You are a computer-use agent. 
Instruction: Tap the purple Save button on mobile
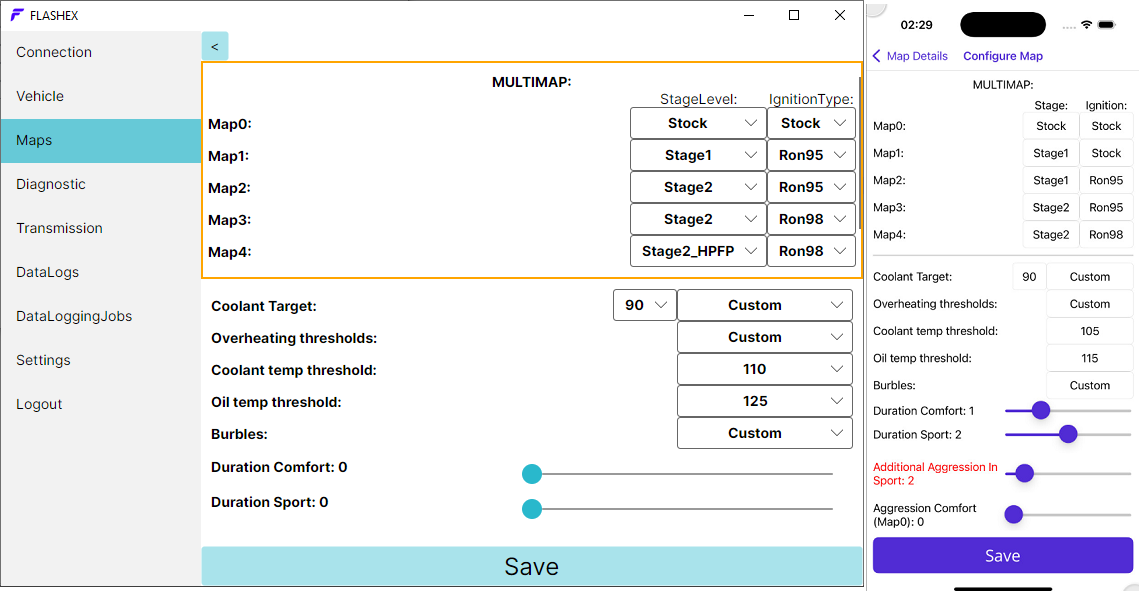1002,556
